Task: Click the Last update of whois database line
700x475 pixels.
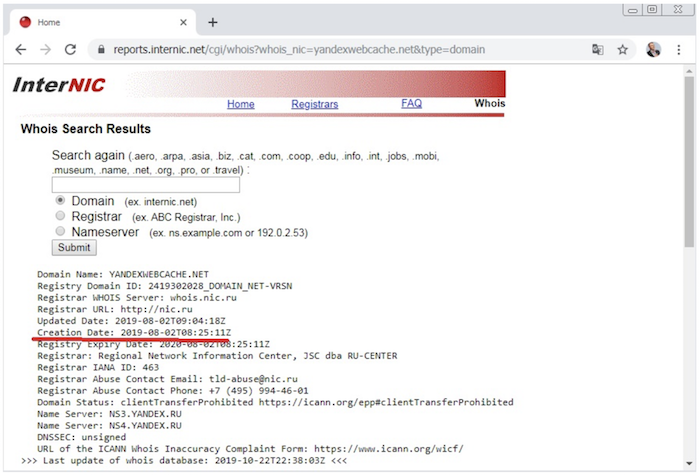Action: tap(183, 460)
